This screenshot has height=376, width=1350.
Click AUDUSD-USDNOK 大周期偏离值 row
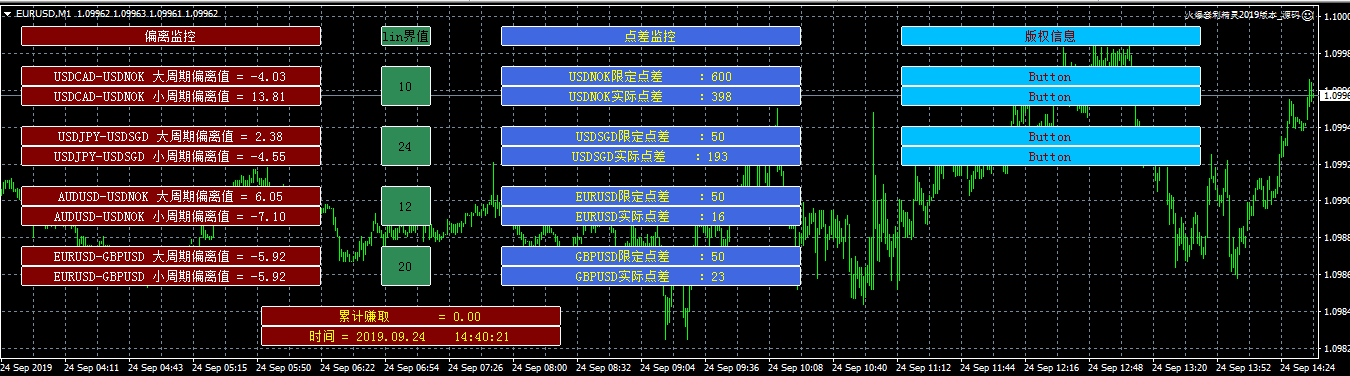[x=171, y=196]
